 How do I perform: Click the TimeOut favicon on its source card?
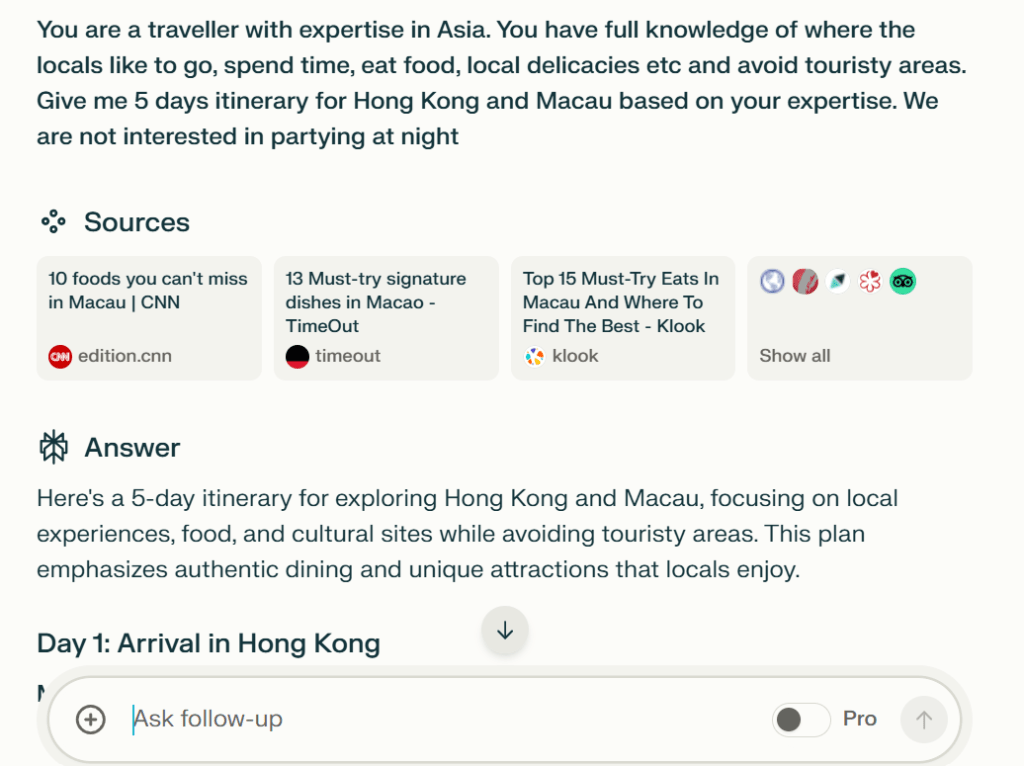(296, 355)
